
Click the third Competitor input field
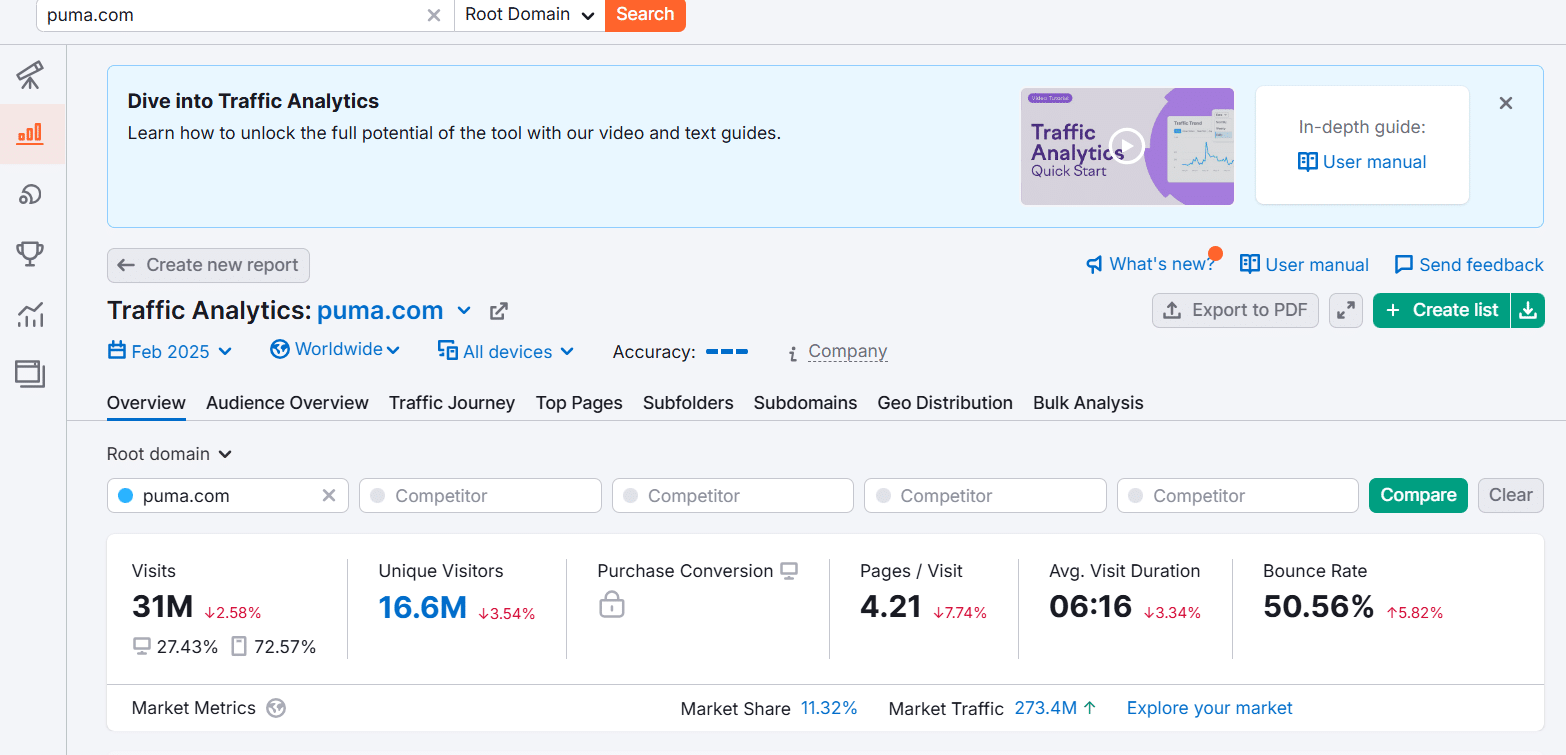(985, 496)
